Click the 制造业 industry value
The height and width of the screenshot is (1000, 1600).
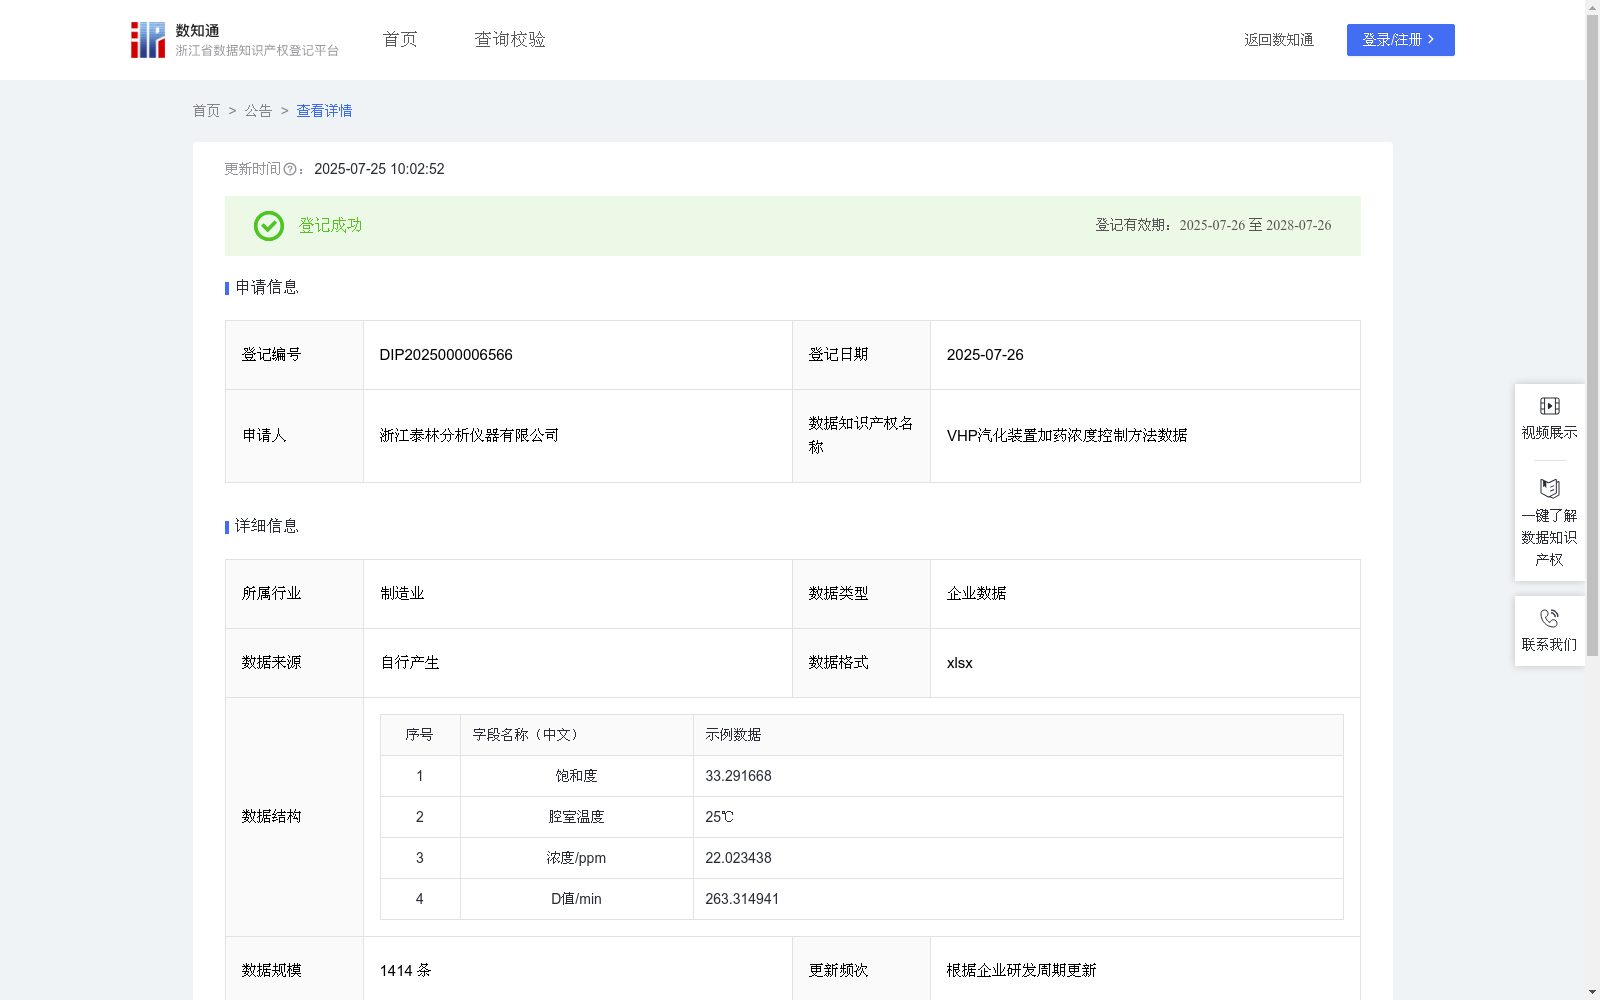[402, 594]
